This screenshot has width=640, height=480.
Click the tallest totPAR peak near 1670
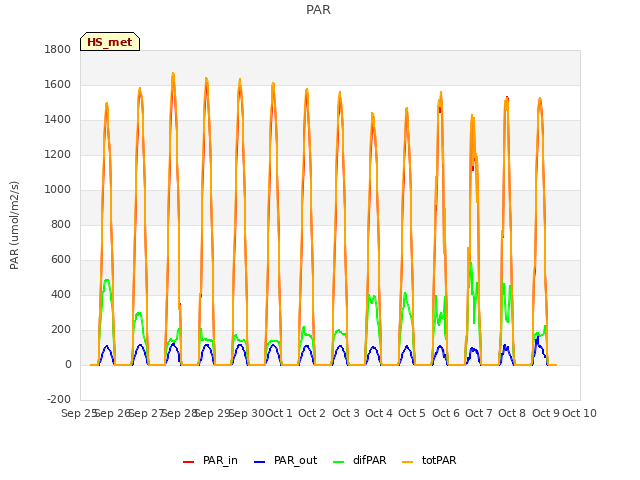tap(173, 73)
